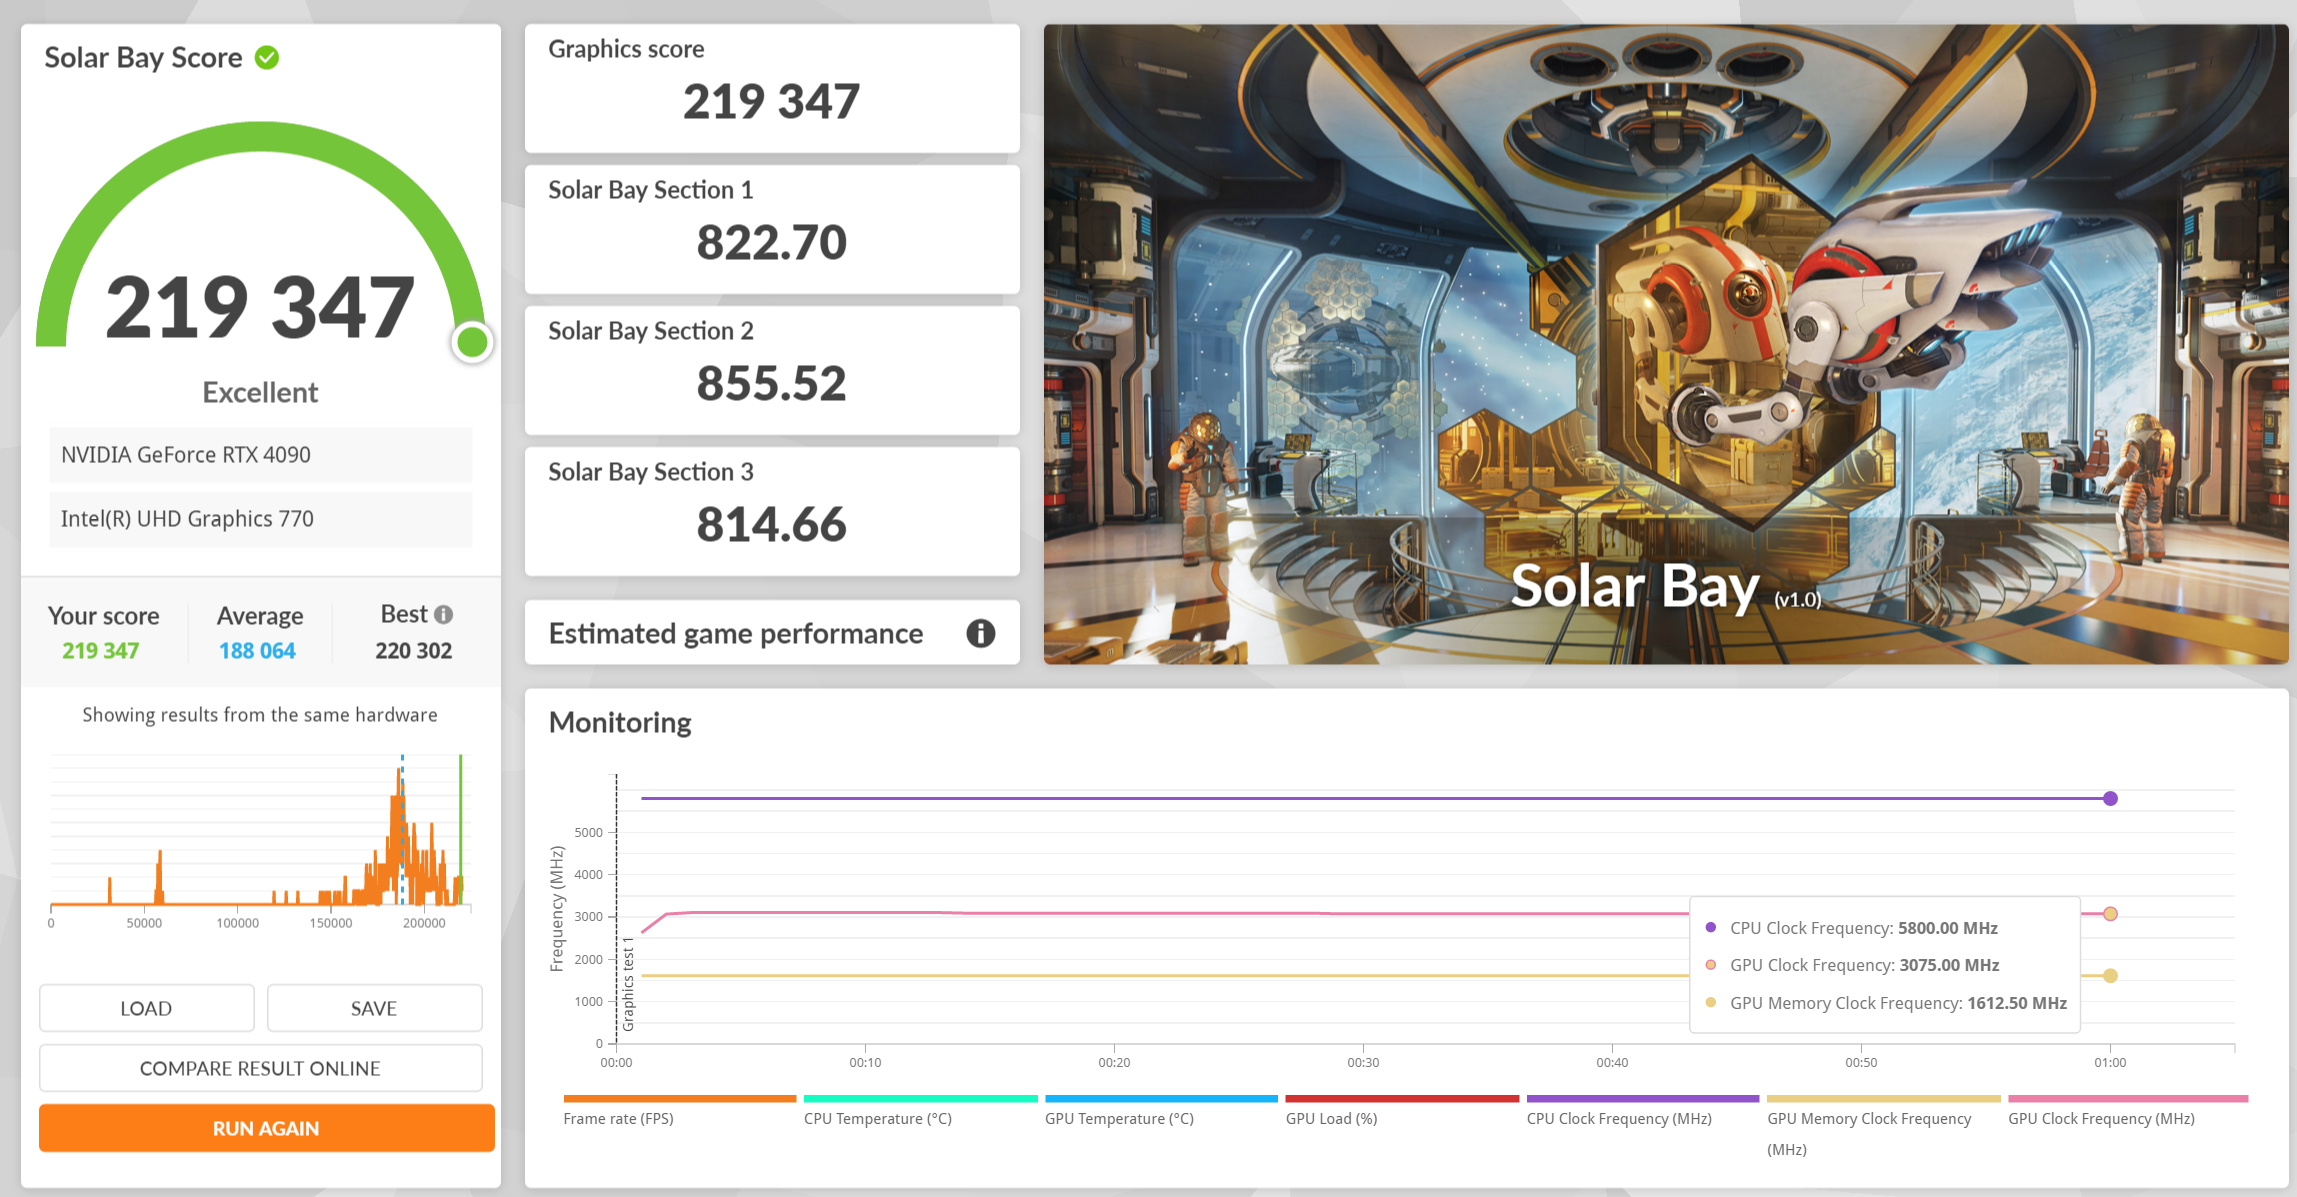Toggle CPU Clock Frequency (MHz) legend series
Screen dimensions: 2297x1197
pyautogui.click(x=1643, y=1111)
